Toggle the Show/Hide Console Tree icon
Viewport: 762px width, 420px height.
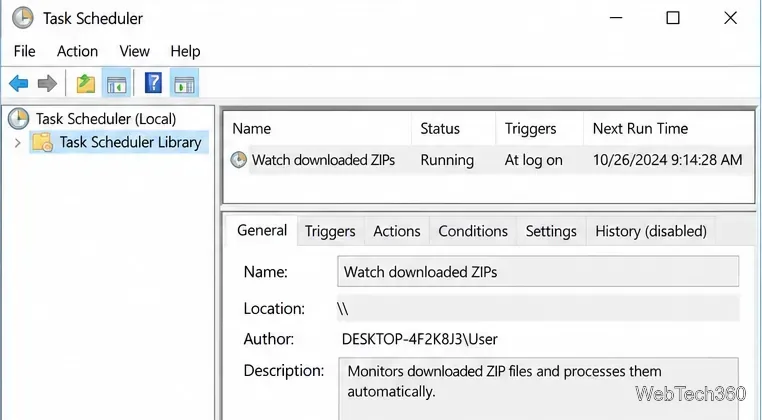coord(116,84)
